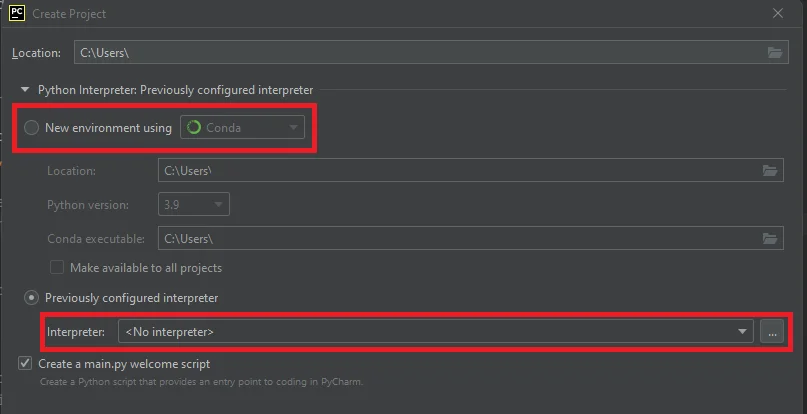807x414 pixels.
Task: Select Previously configured interpreter radio button
Action: click(x=32, y=297)
